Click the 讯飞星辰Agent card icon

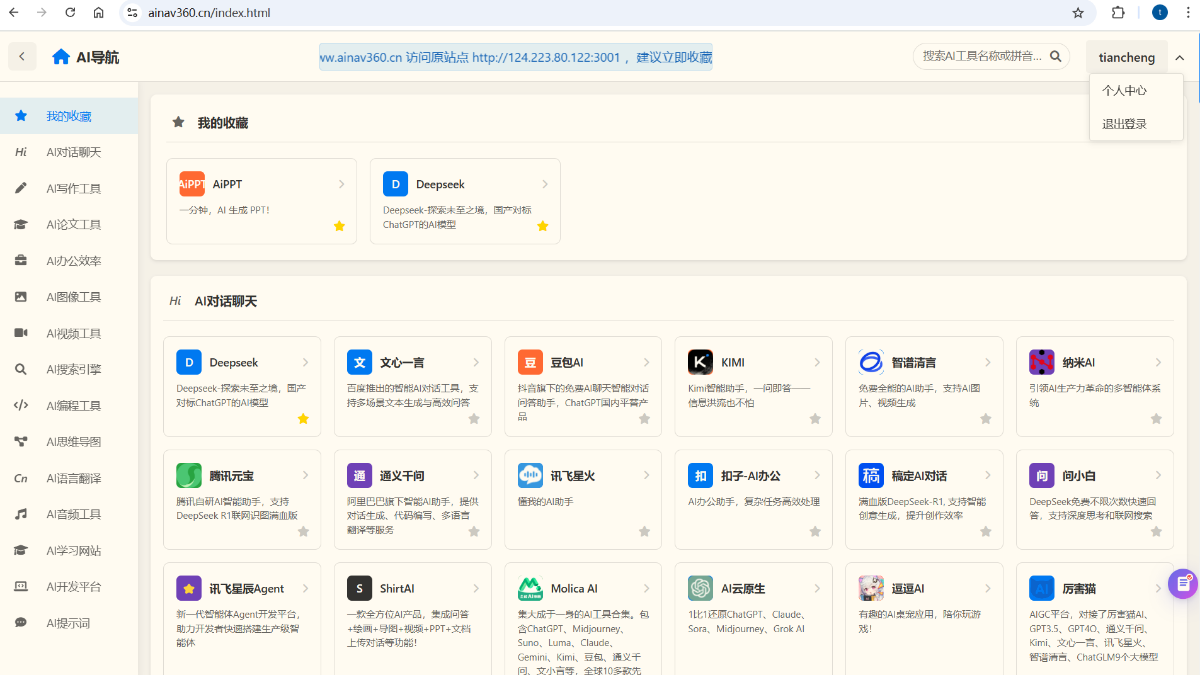pyautogui.click(x=189, y=588)
